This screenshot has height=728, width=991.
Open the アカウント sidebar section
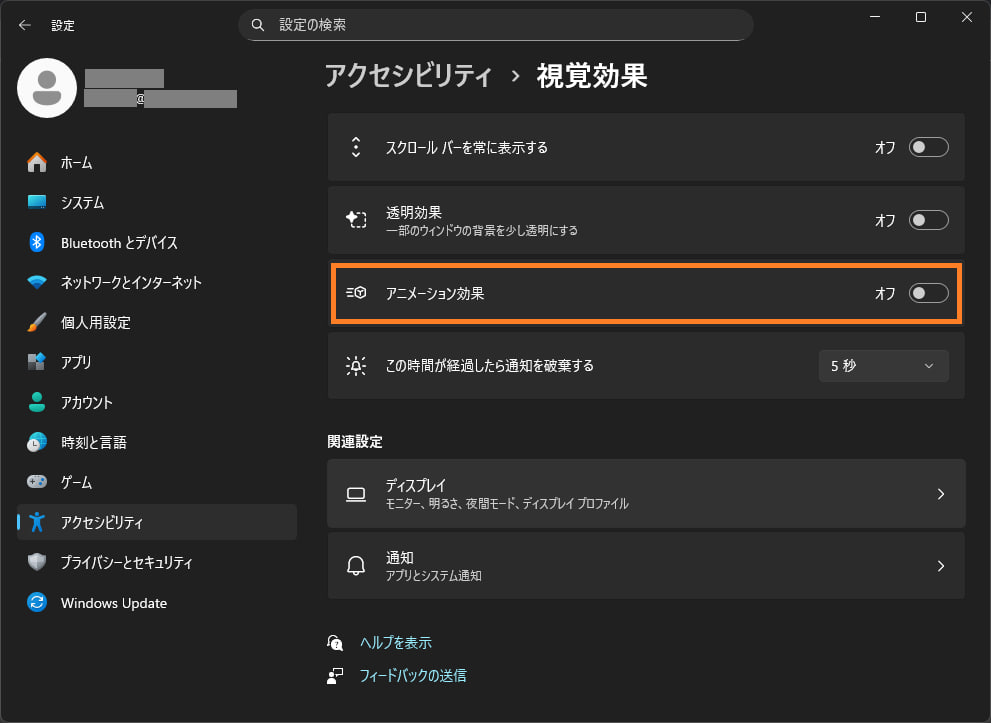pyautogui.click(x=86, y=403)
